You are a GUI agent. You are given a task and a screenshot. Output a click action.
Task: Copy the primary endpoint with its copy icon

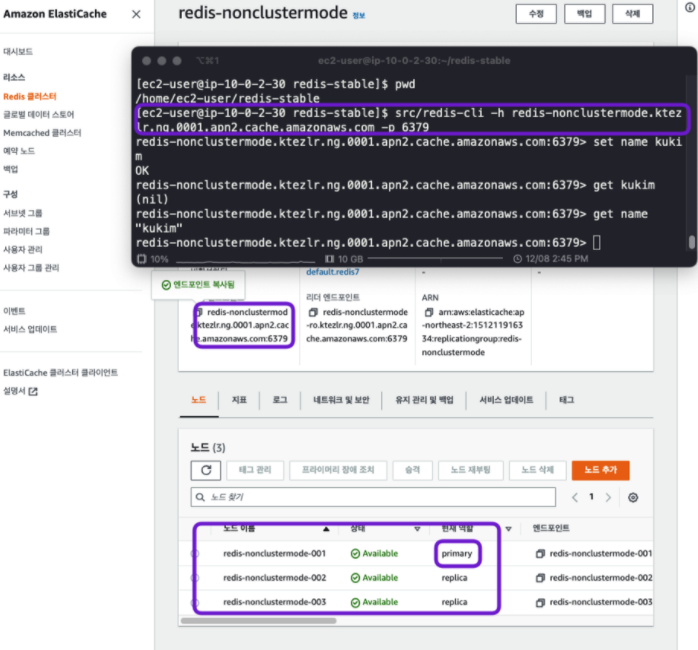point(199,312)
